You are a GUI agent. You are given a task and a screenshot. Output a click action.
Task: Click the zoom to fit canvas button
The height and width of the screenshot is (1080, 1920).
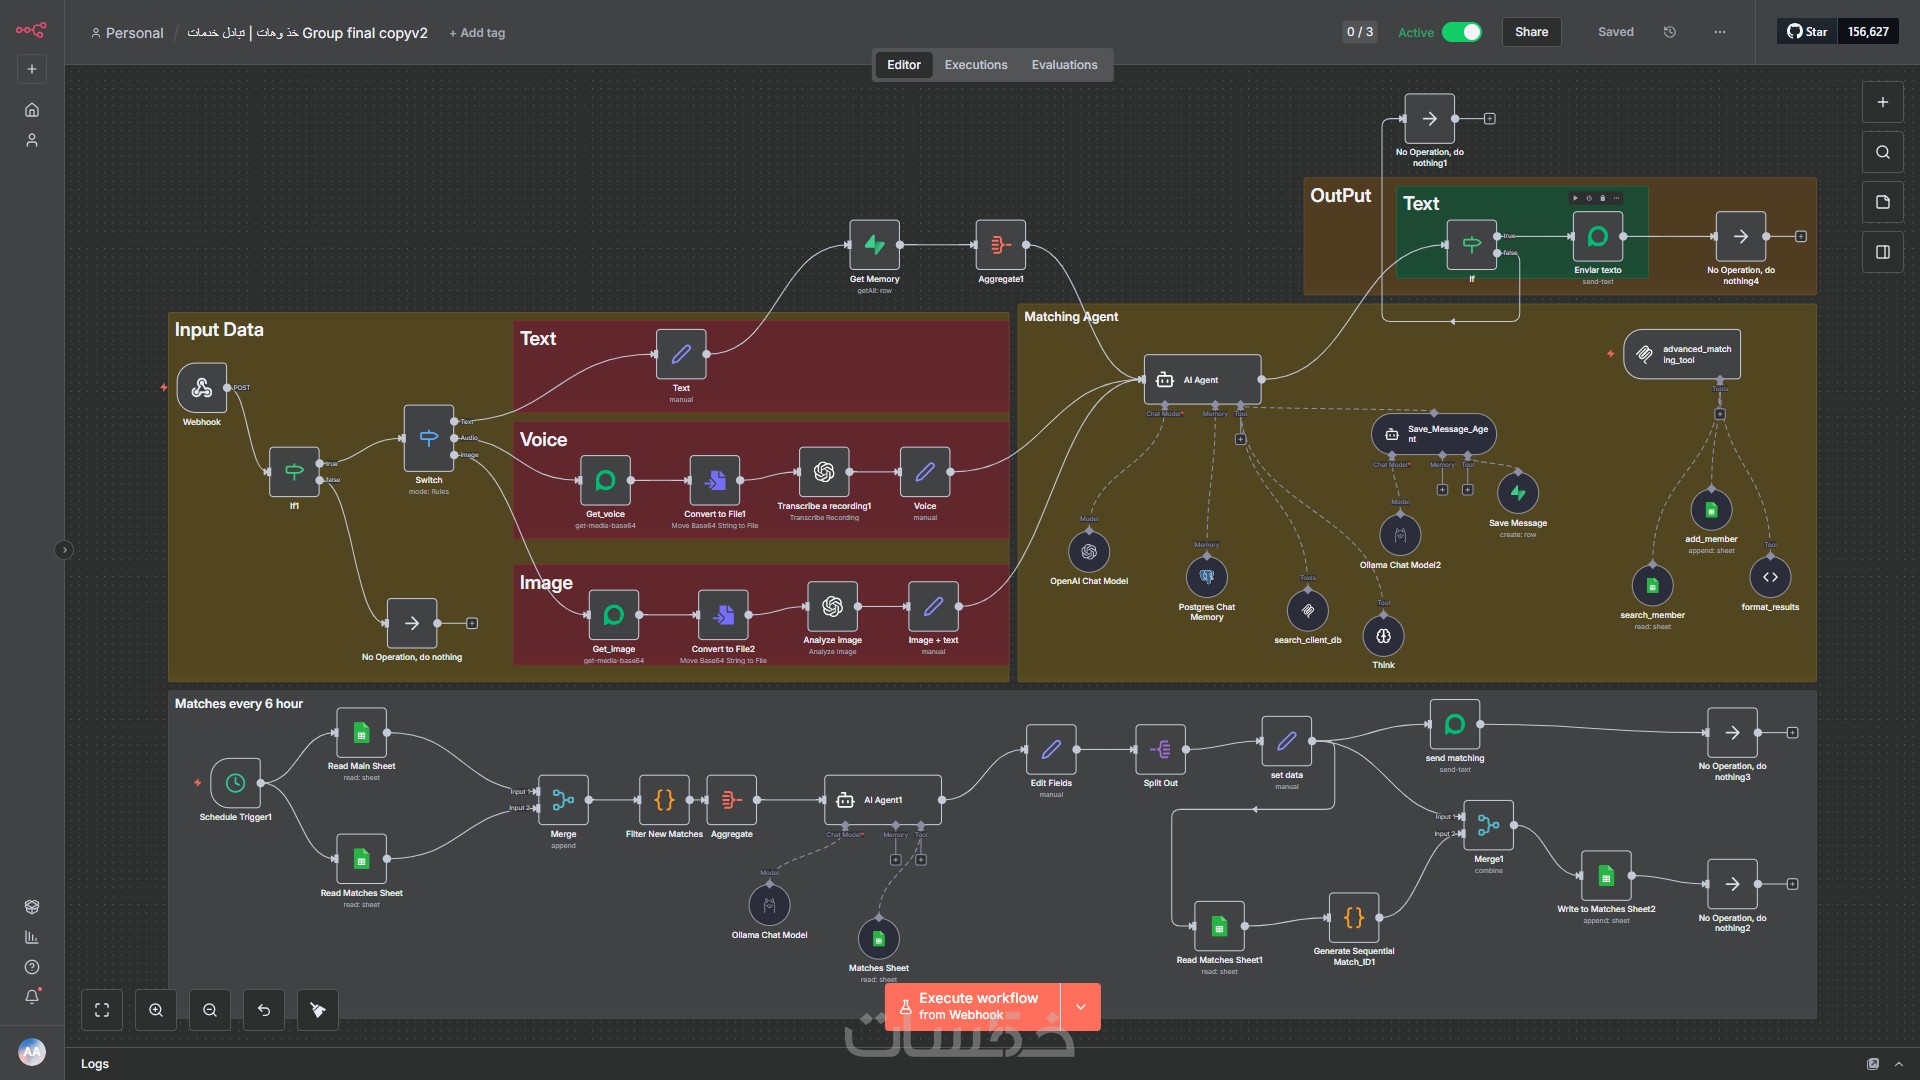point(102,1010)
